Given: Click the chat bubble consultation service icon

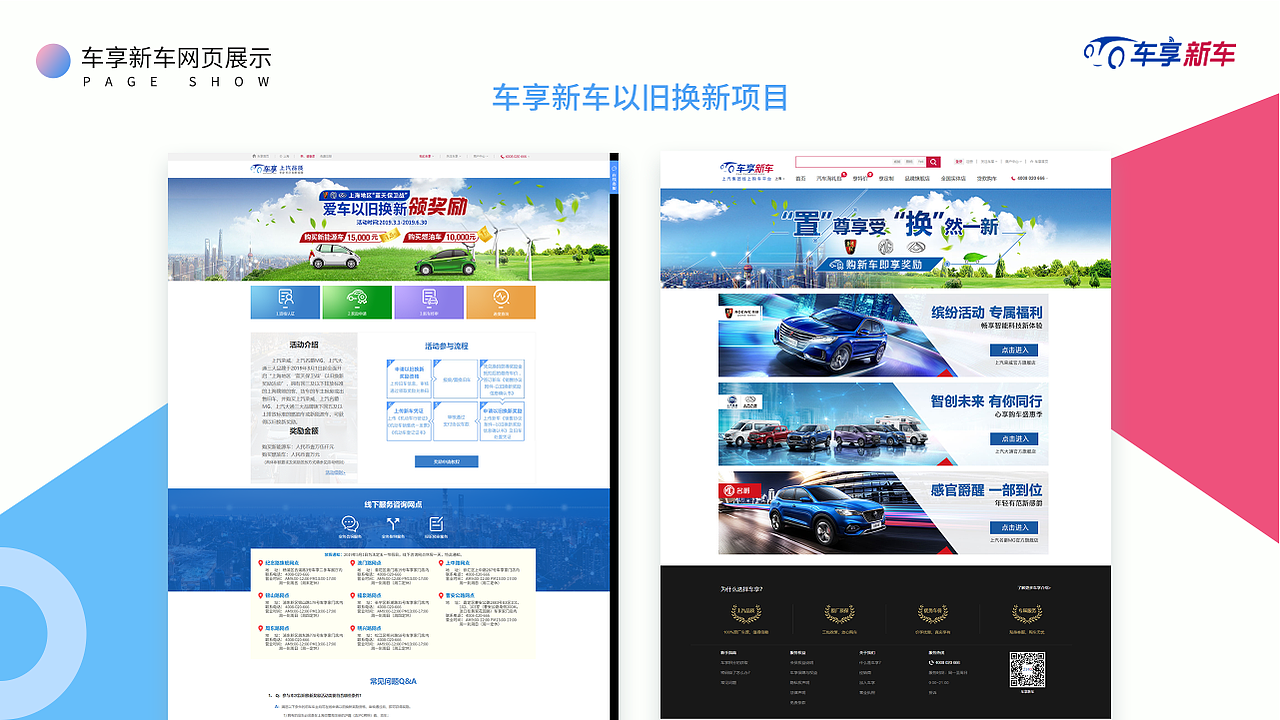Looking at the screenshot, I should pos(350,524).
